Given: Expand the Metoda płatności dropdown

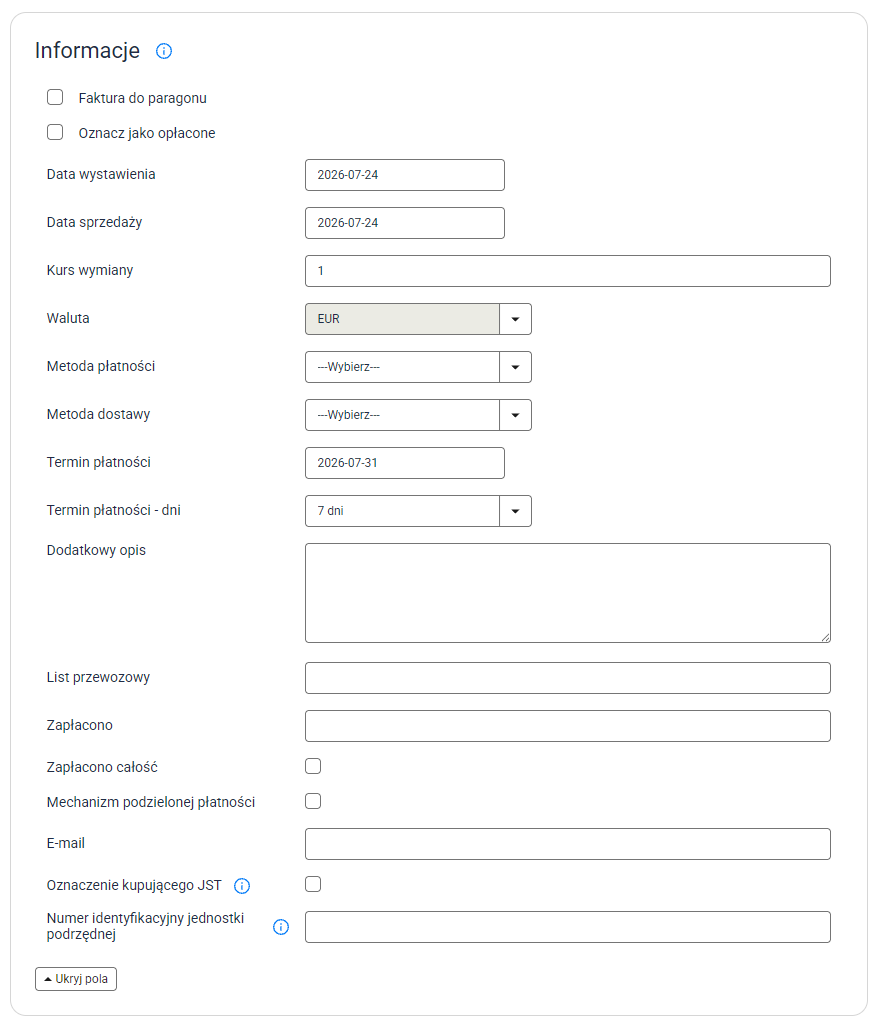Looking at the screenshot, I should click(418, 367).
